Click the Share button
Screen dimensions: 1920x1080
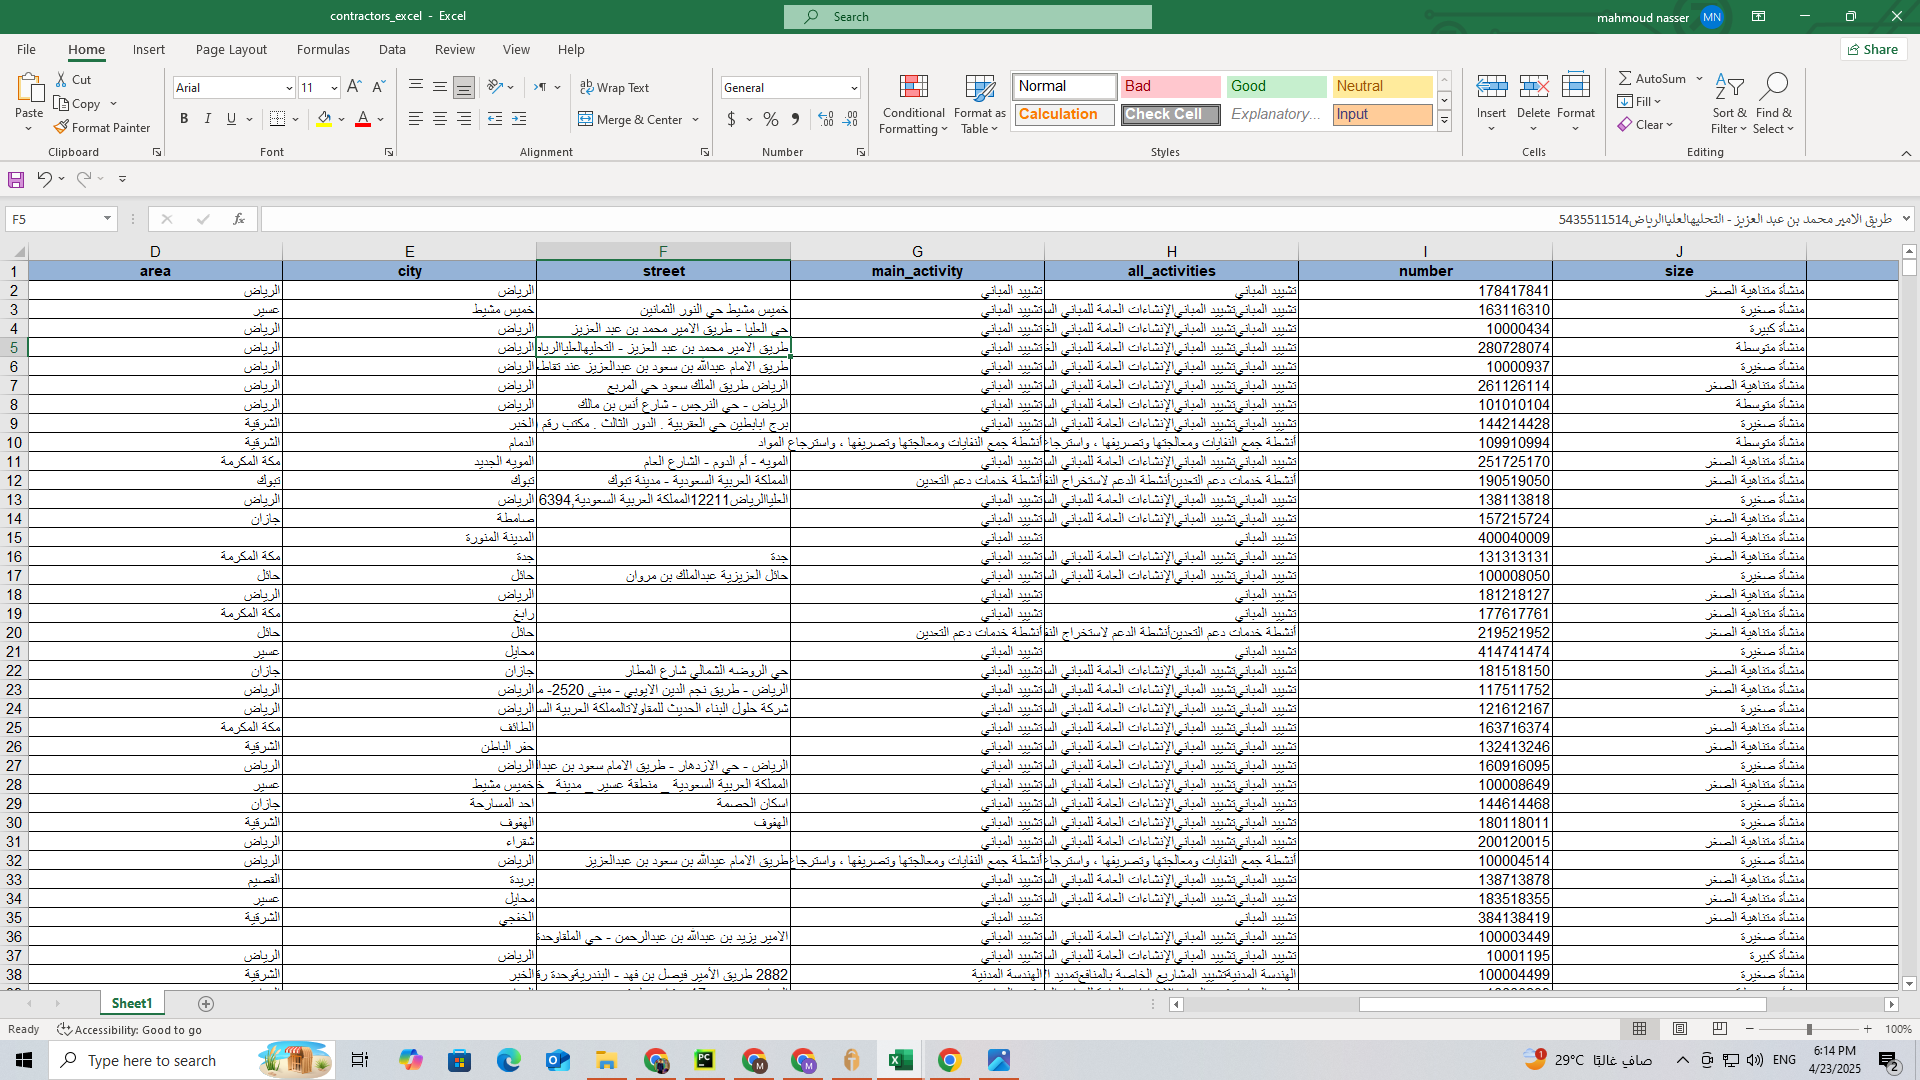[x=1873, y=49]
